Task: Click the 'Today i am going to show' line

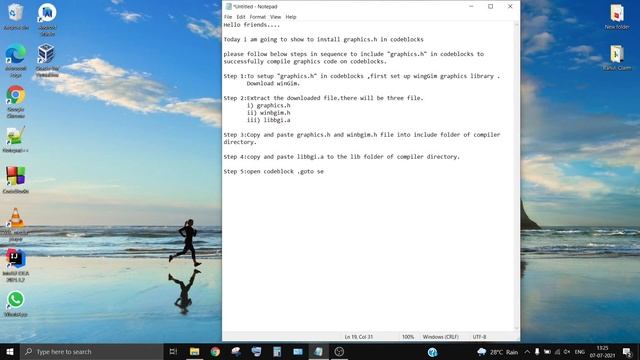Action: (x=323, y=39)
